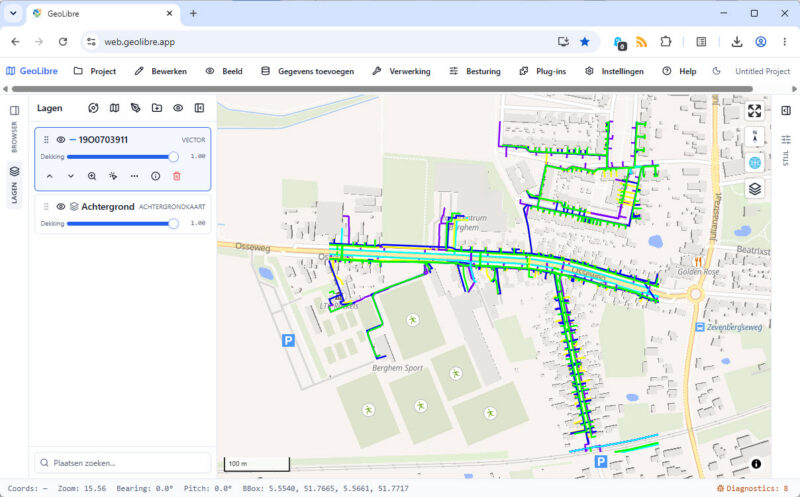
Task: Open layer info for 19O0703911
Action: (156, 176)
